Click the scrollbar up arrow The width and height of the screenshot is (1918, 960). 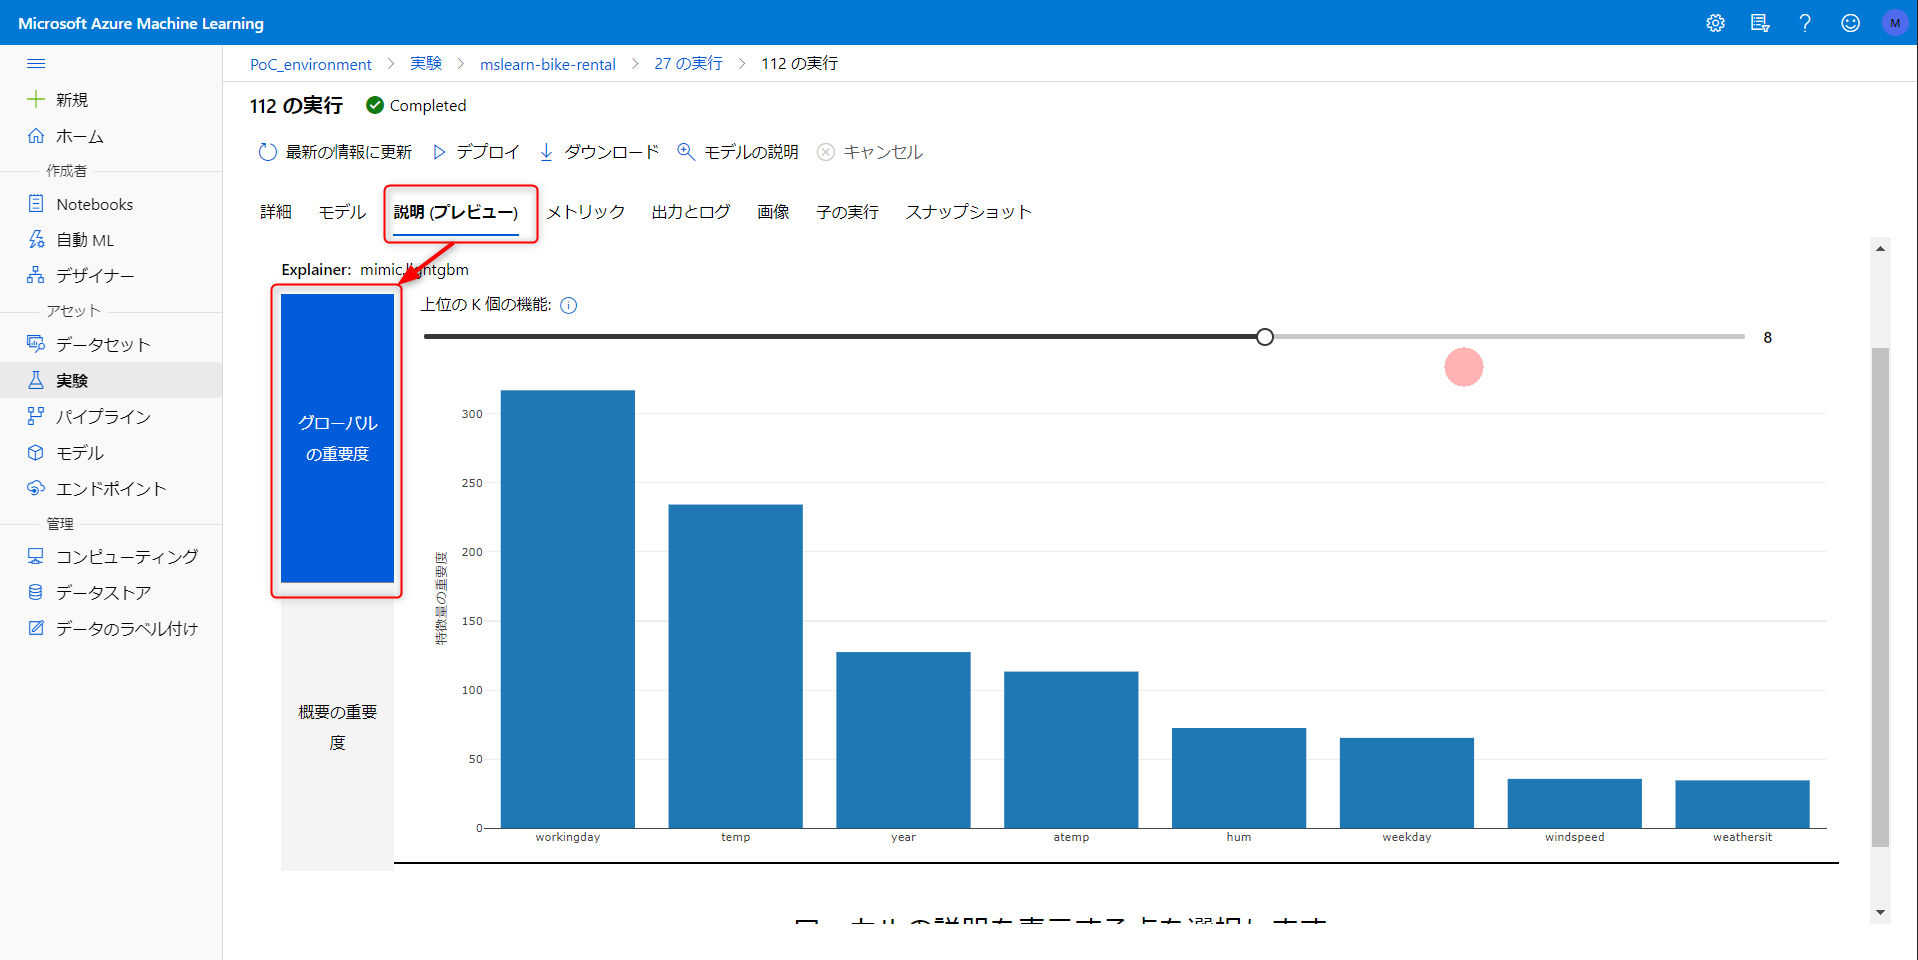click(x=1881, y=249)
